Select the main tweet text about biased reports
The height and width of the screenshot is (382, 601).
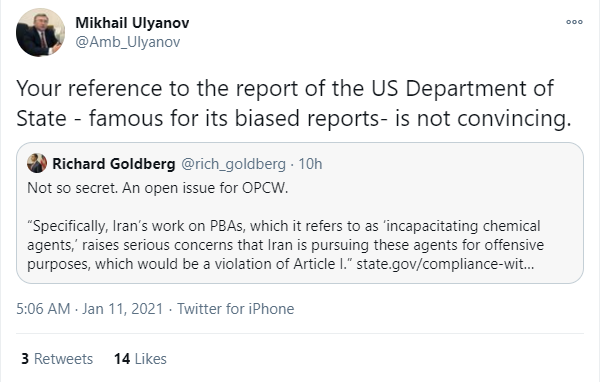point(294,103)
